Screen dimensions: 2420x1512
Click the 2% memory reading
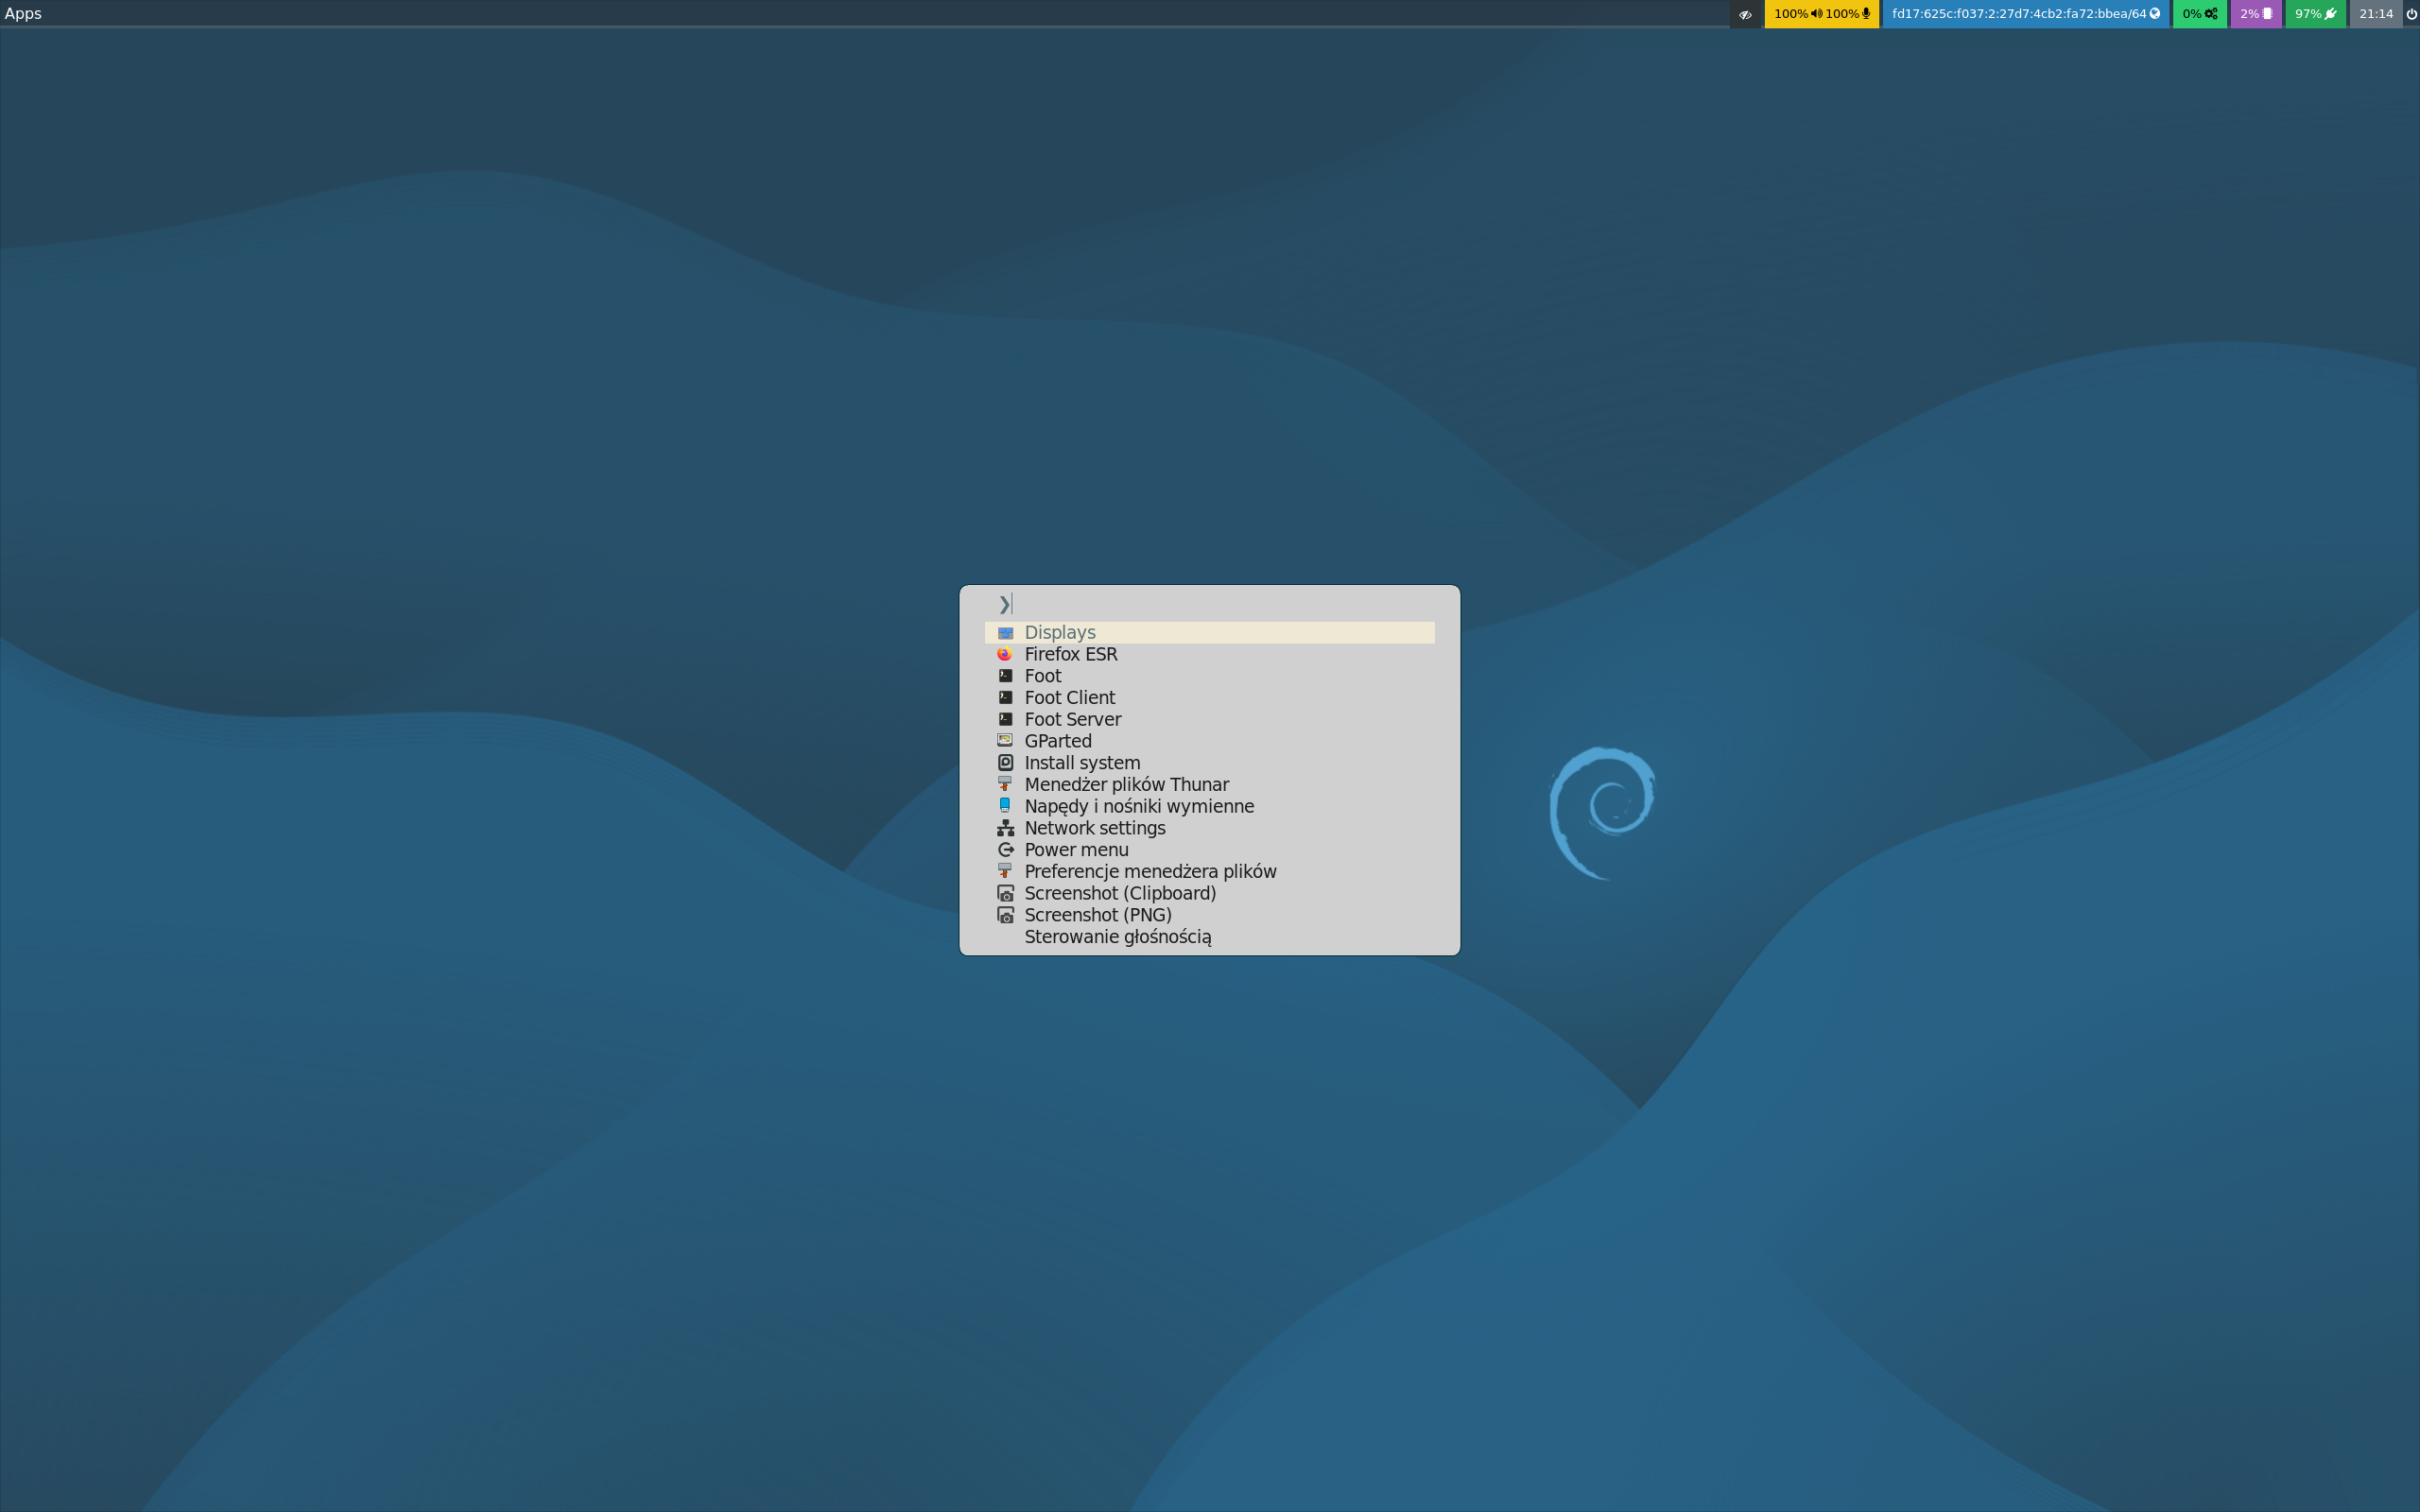click(2250, 14)
